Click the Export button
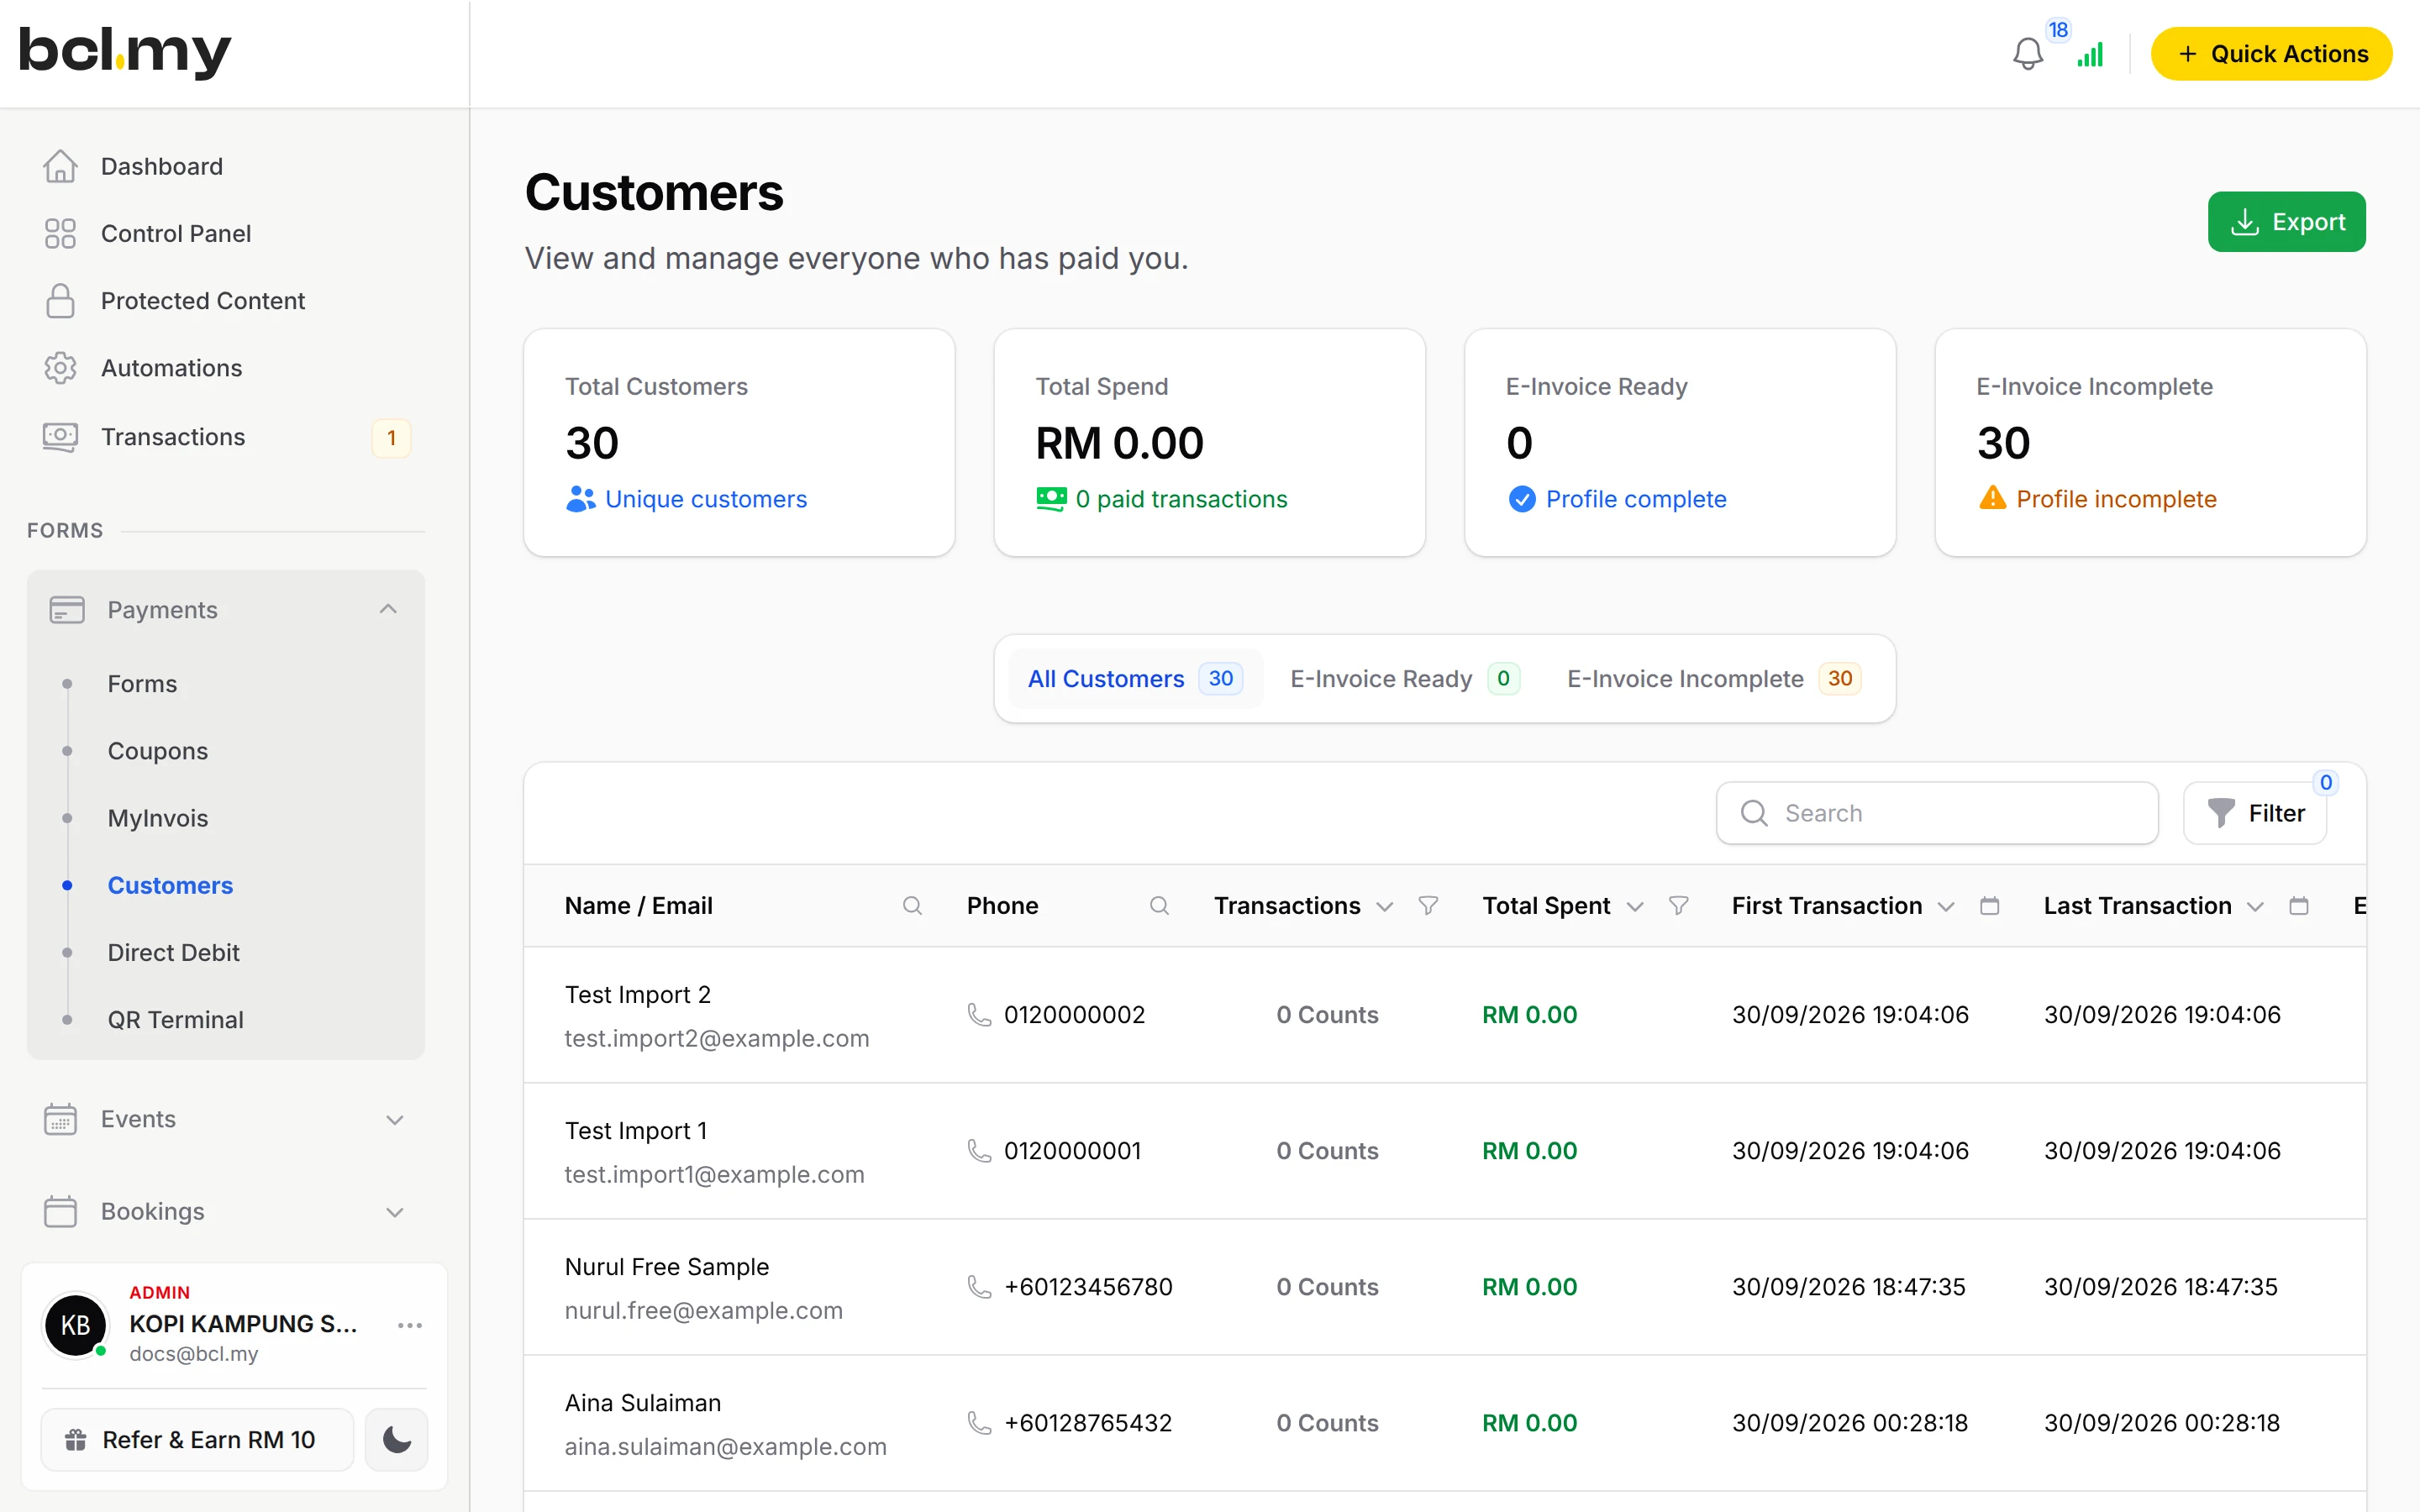This screenshot has width=2420, height=1512. pos(2286,222)
